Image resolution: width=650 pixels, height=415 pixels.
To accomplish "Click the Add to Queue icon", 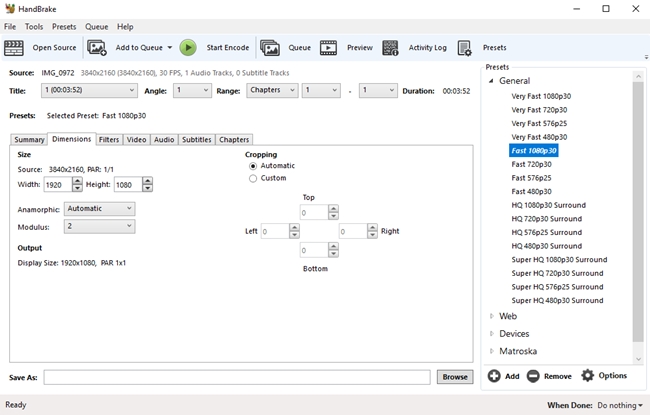I will click(97, 47).
